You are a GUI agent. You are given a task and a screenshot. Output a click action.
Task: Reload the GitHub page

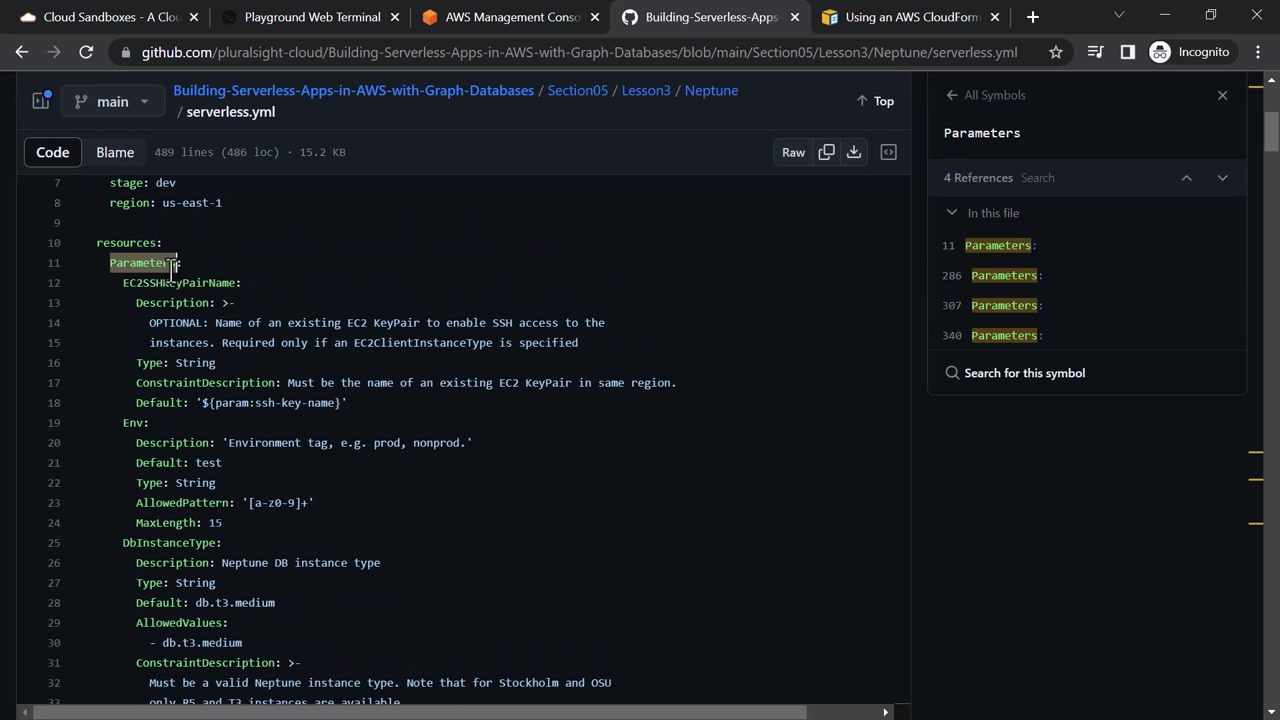tap(86, 52)
